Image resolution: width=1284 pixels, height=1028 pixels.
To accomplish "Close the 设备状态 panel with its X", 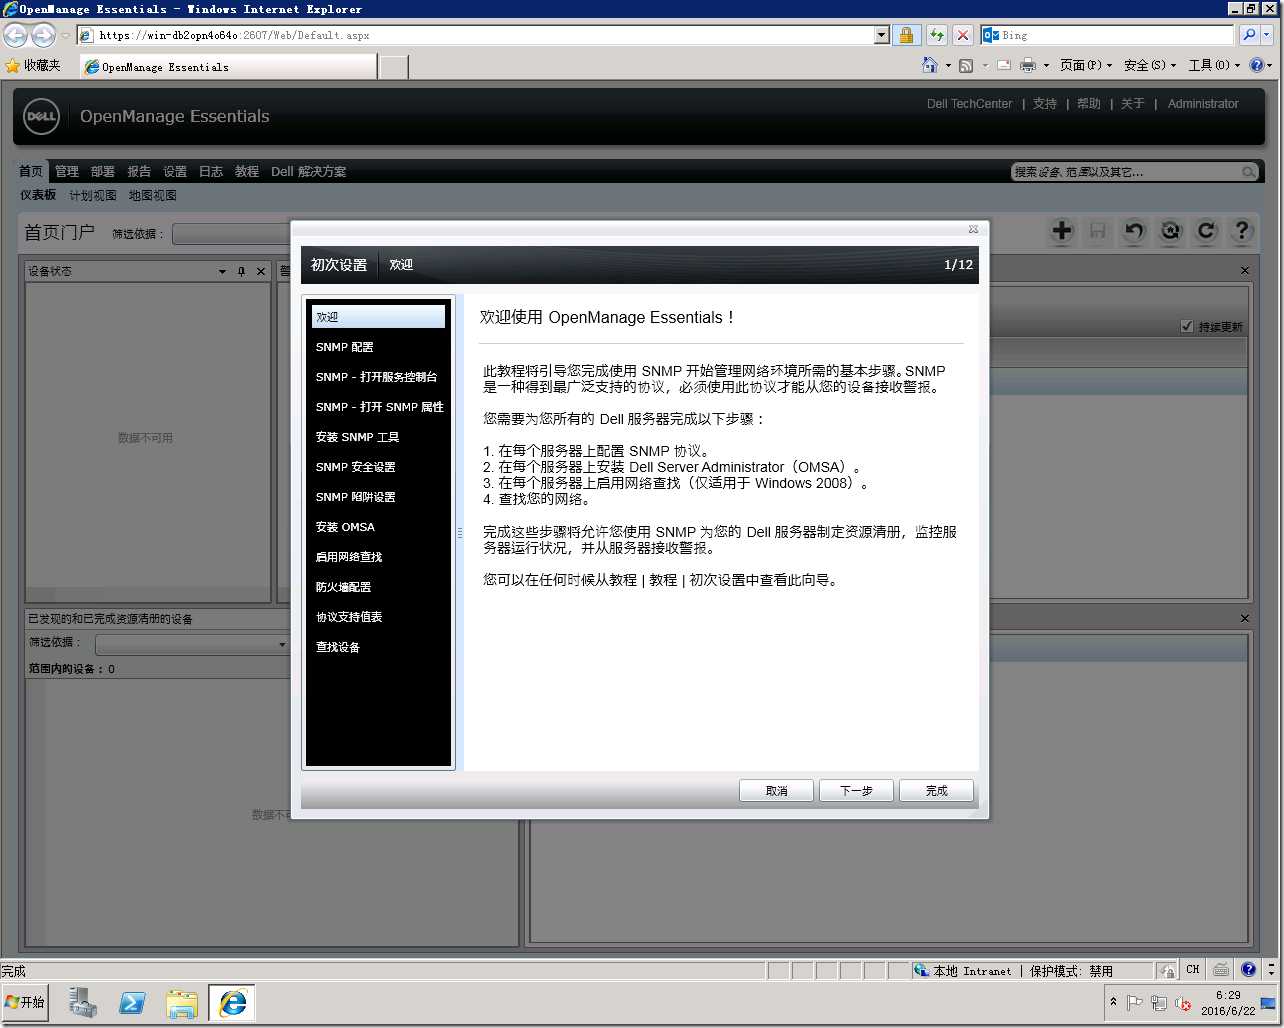I will 261,271.
